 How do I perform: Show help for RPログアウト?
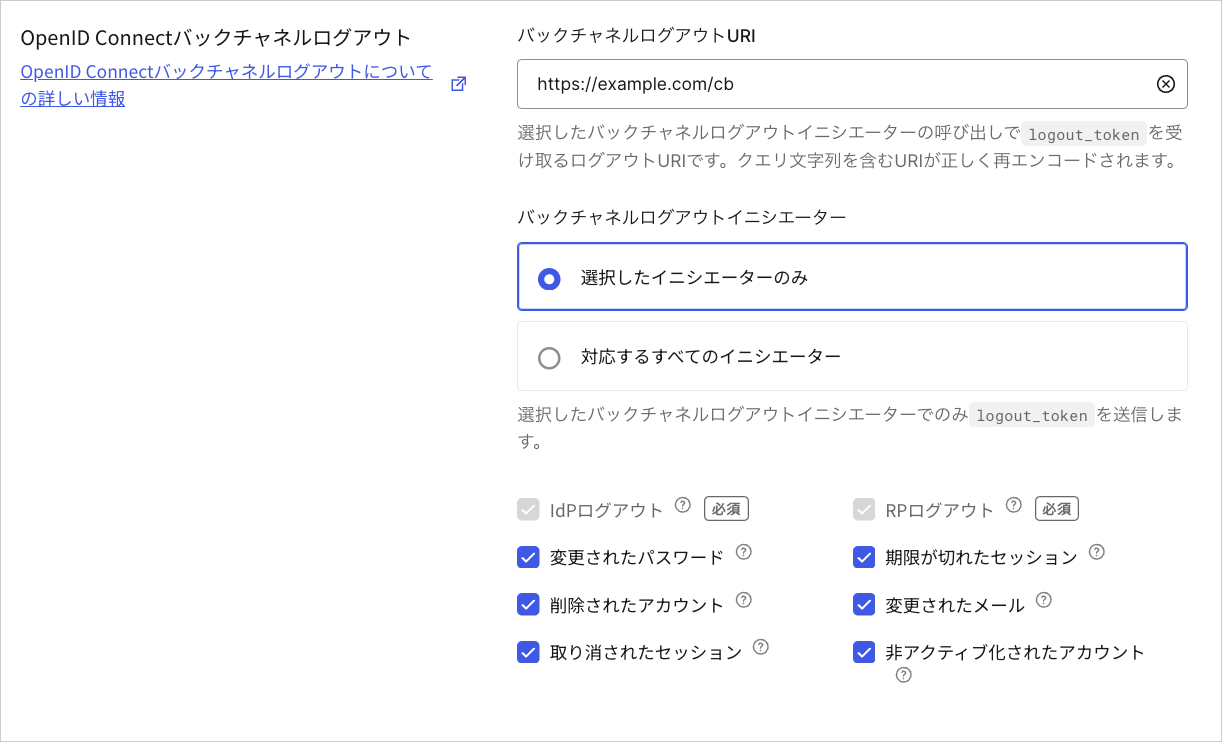tap(1014, 505)
